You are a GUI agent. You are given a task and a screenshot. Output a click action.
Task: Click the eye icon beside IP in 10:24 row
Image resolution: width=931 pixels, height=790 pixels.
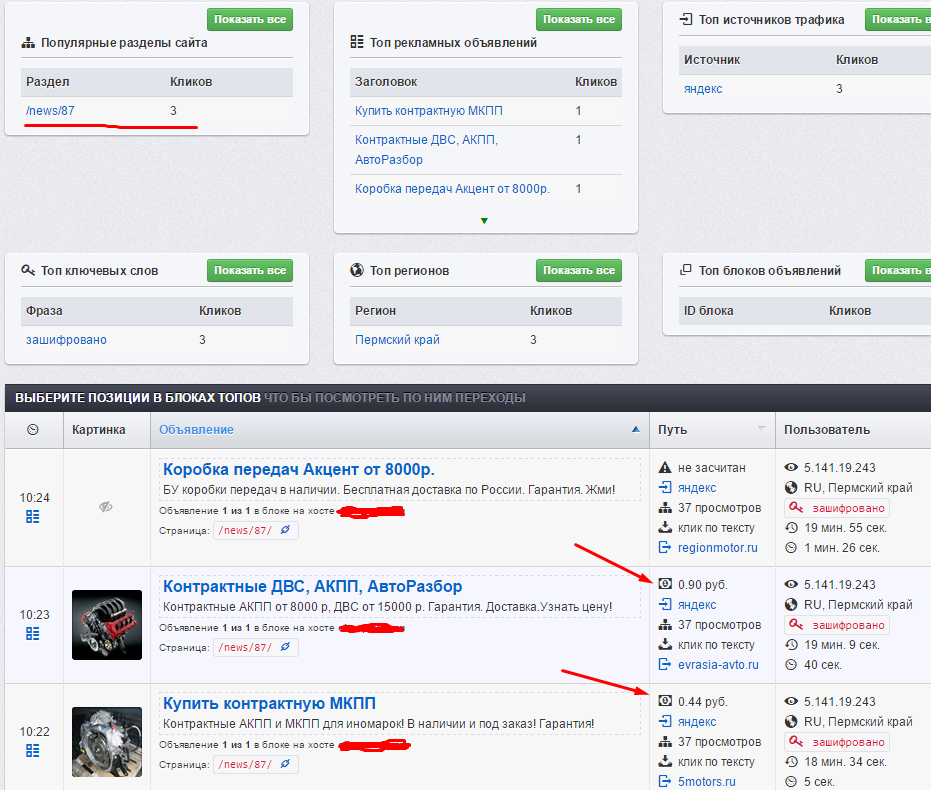[x=791, y=468]
